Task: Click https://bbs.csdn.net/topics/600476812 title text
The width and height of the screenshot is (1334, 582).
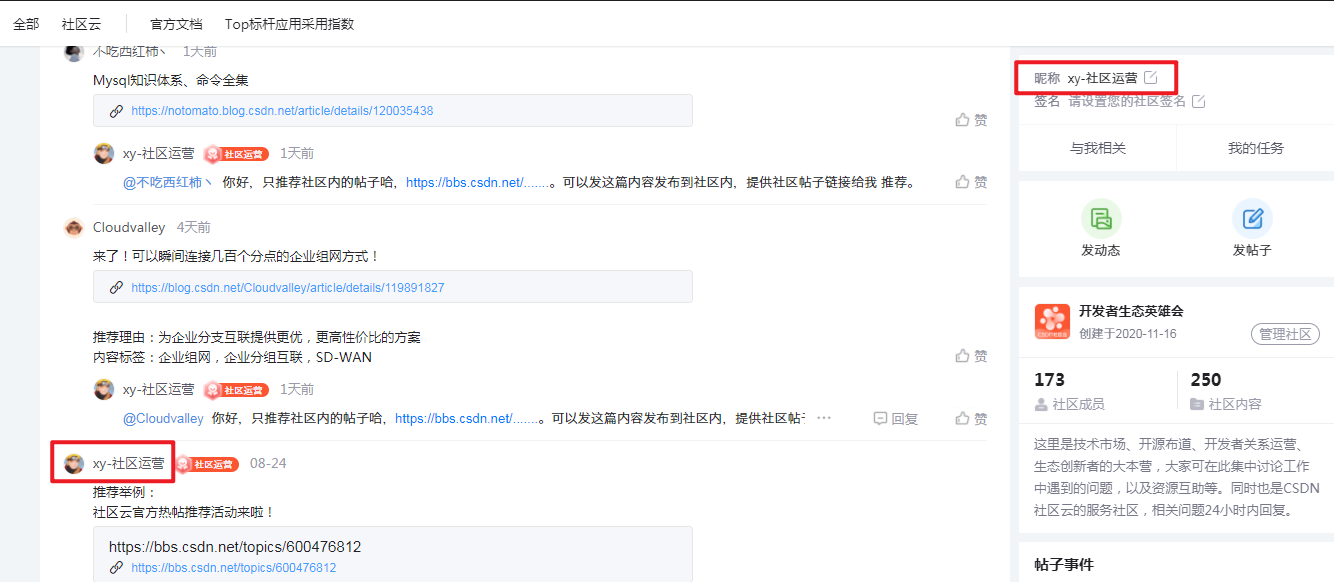Action: pos(235,547)
